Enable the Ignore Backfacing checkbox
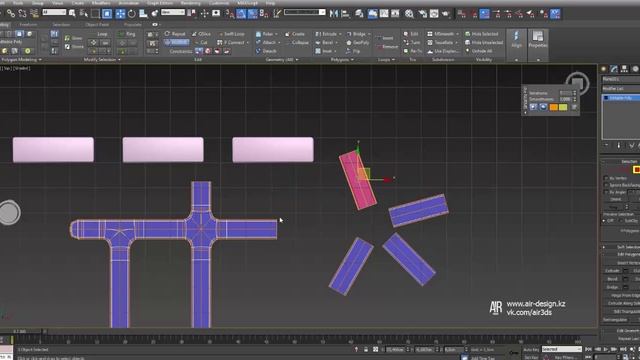 (606, 185)
